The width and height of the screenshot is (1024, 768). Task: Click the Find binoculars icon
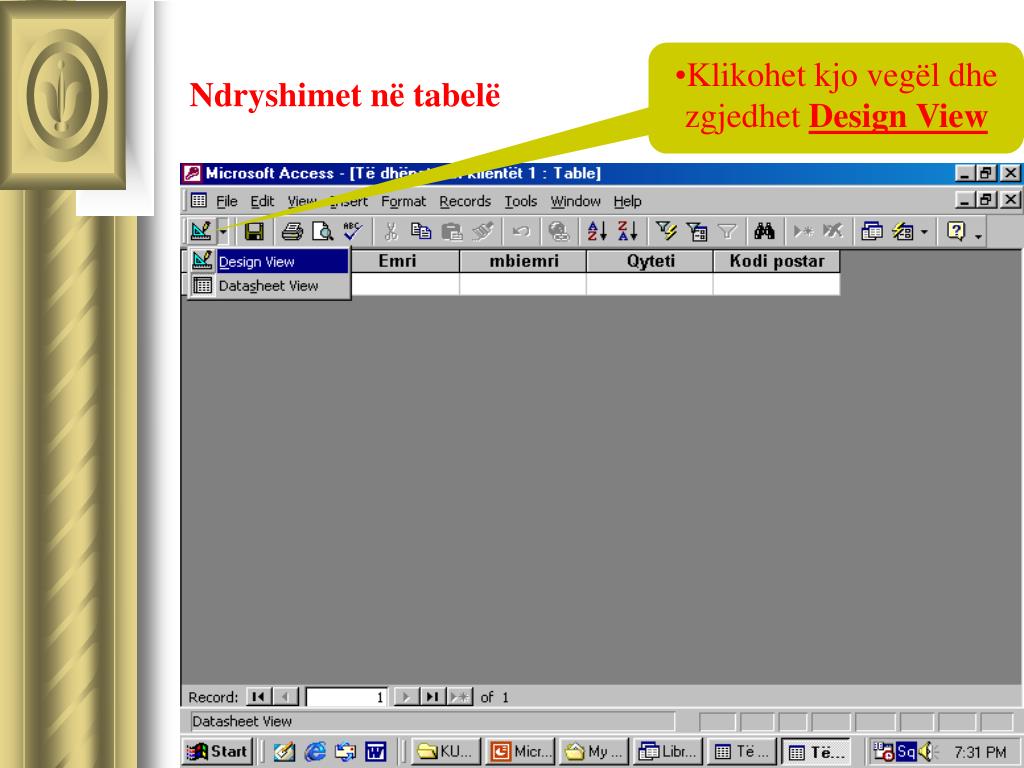coord(764,231)
